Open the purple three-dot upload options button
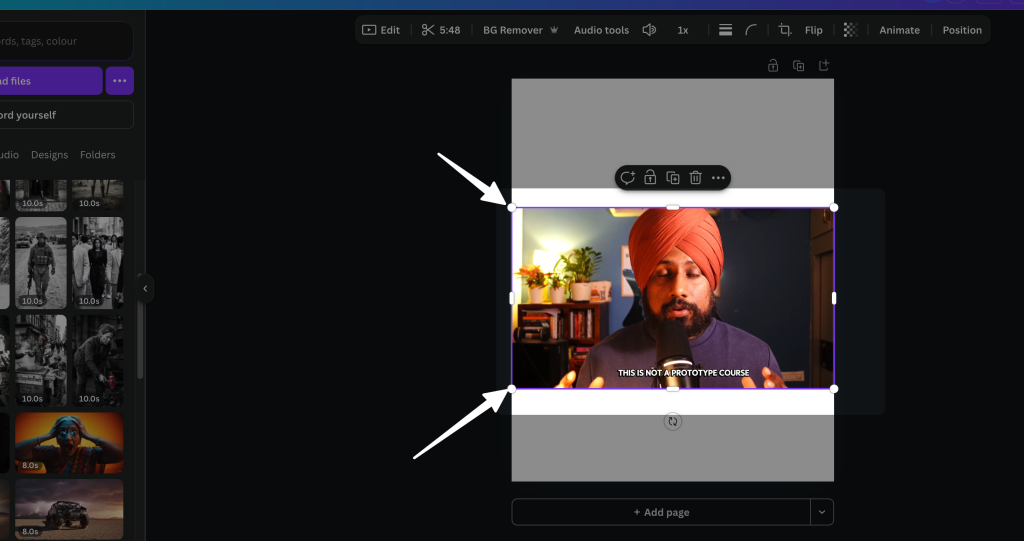Image resolution: width=1024 pixels, height=541 pixels. click(x=120, y=81)
